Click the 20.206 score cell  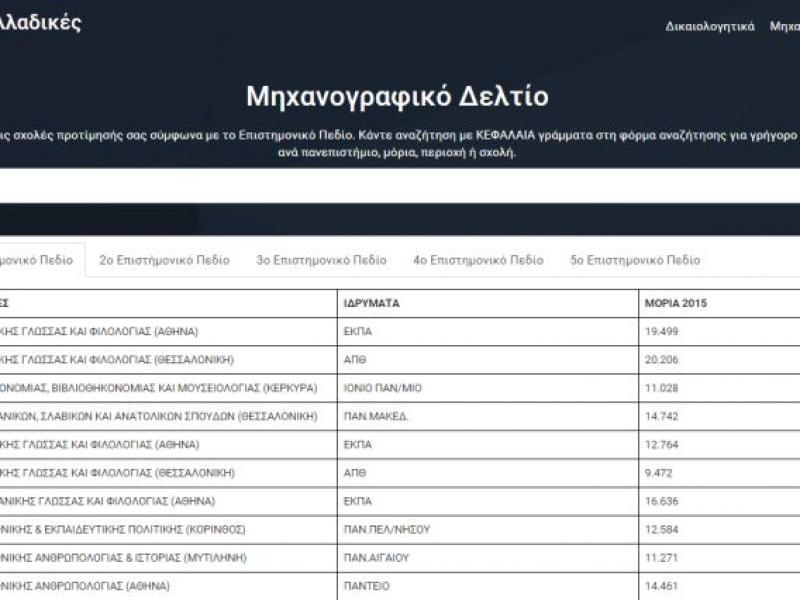(663, 359)
